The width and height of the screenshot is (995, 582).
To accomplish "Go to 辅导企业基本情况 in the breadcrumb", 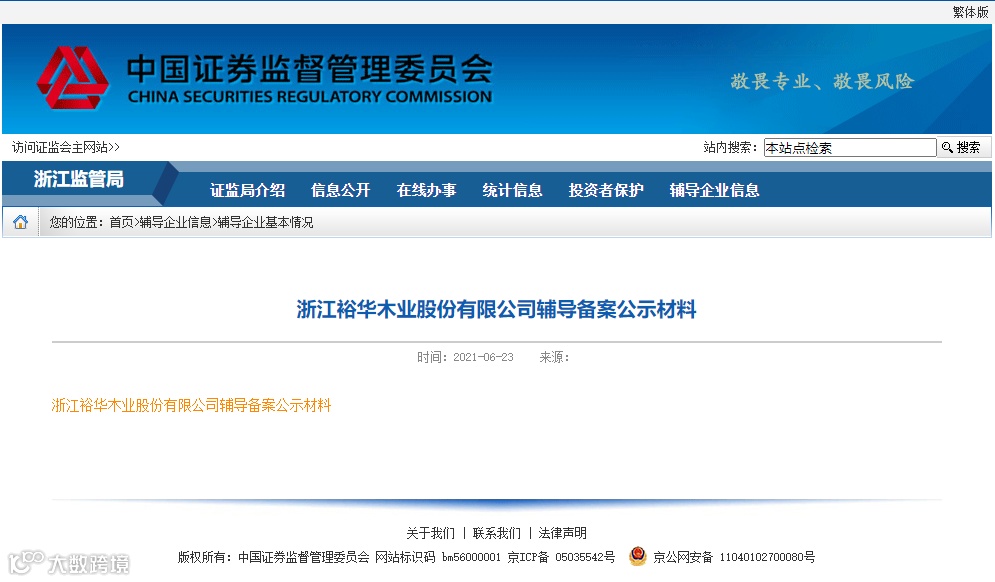I will (265, 222).
